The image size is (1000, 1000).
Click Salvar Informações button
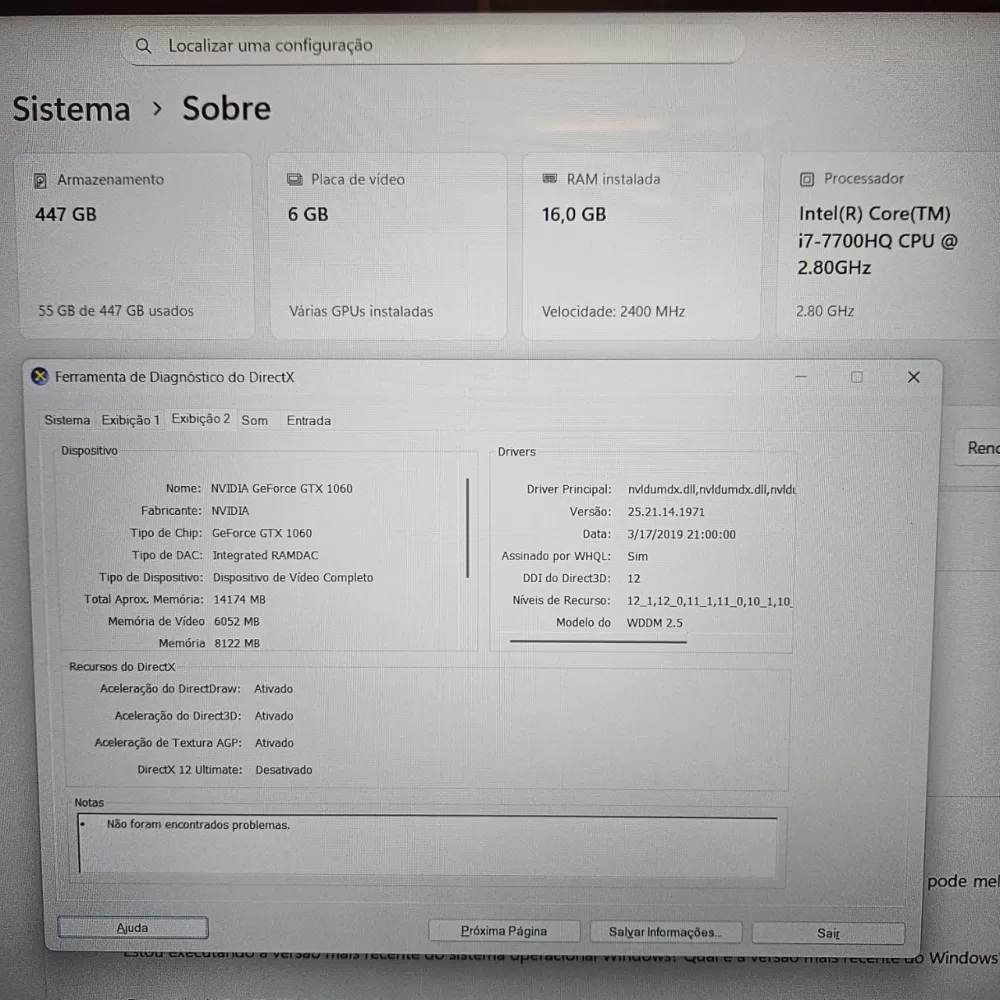pos(664,932)
